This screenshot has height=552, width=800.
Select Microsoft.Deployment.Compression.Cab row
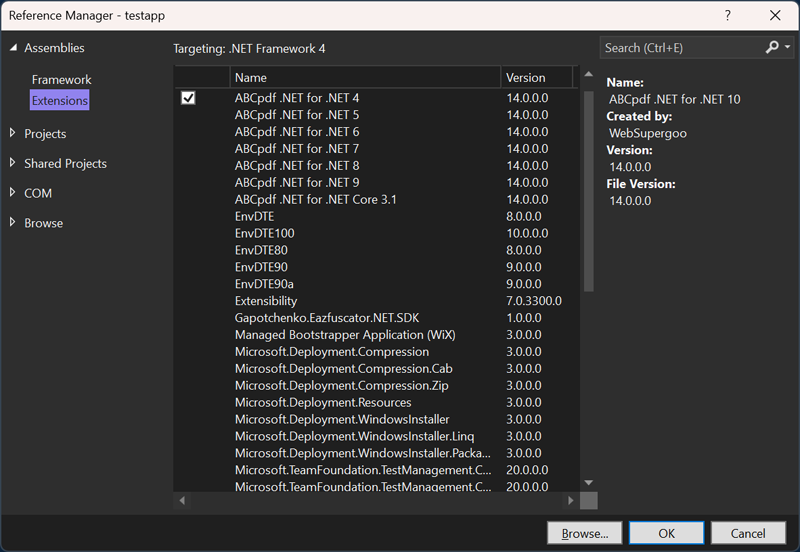[376, 368]
